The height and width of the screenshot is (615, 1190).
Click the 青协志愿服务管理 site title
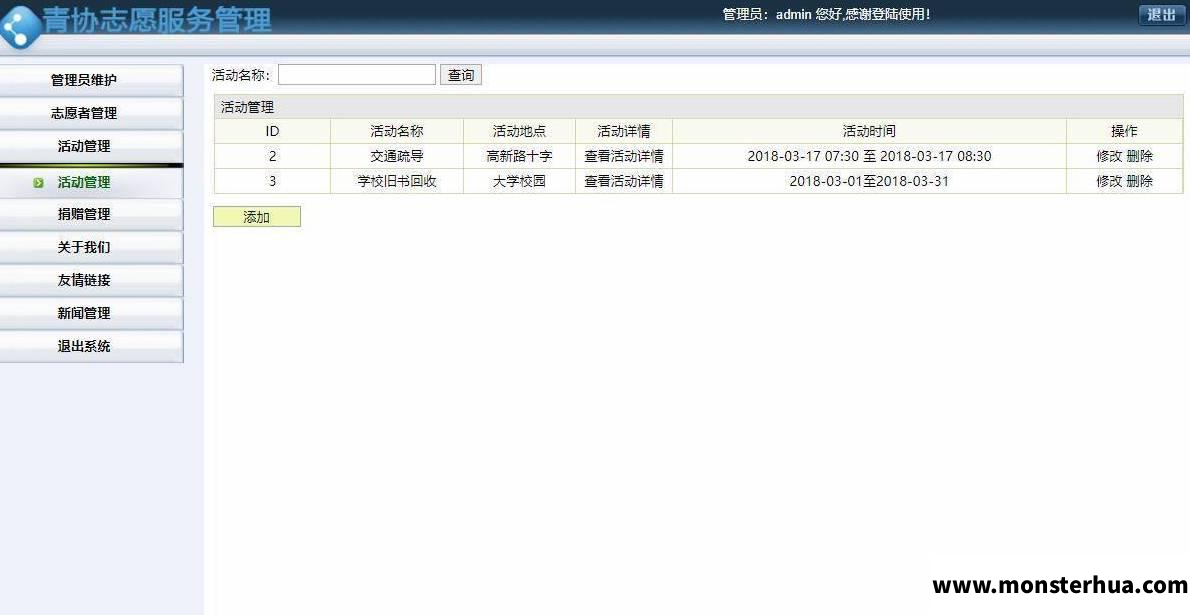(157, 19)
